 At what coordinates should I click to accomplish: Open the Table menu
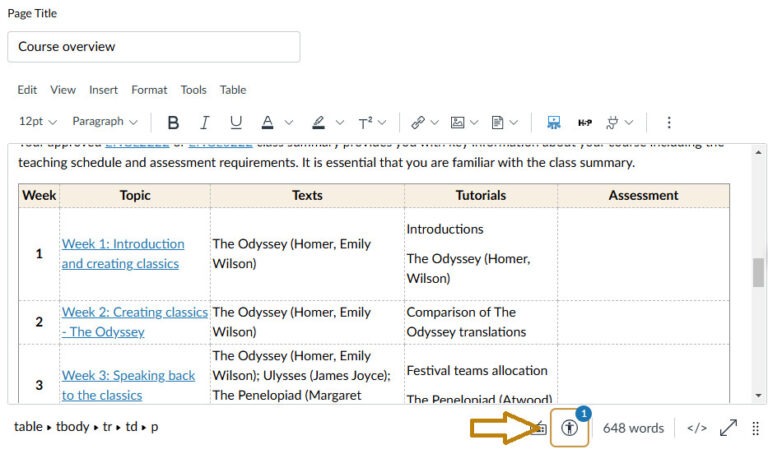tap(233, 90)
